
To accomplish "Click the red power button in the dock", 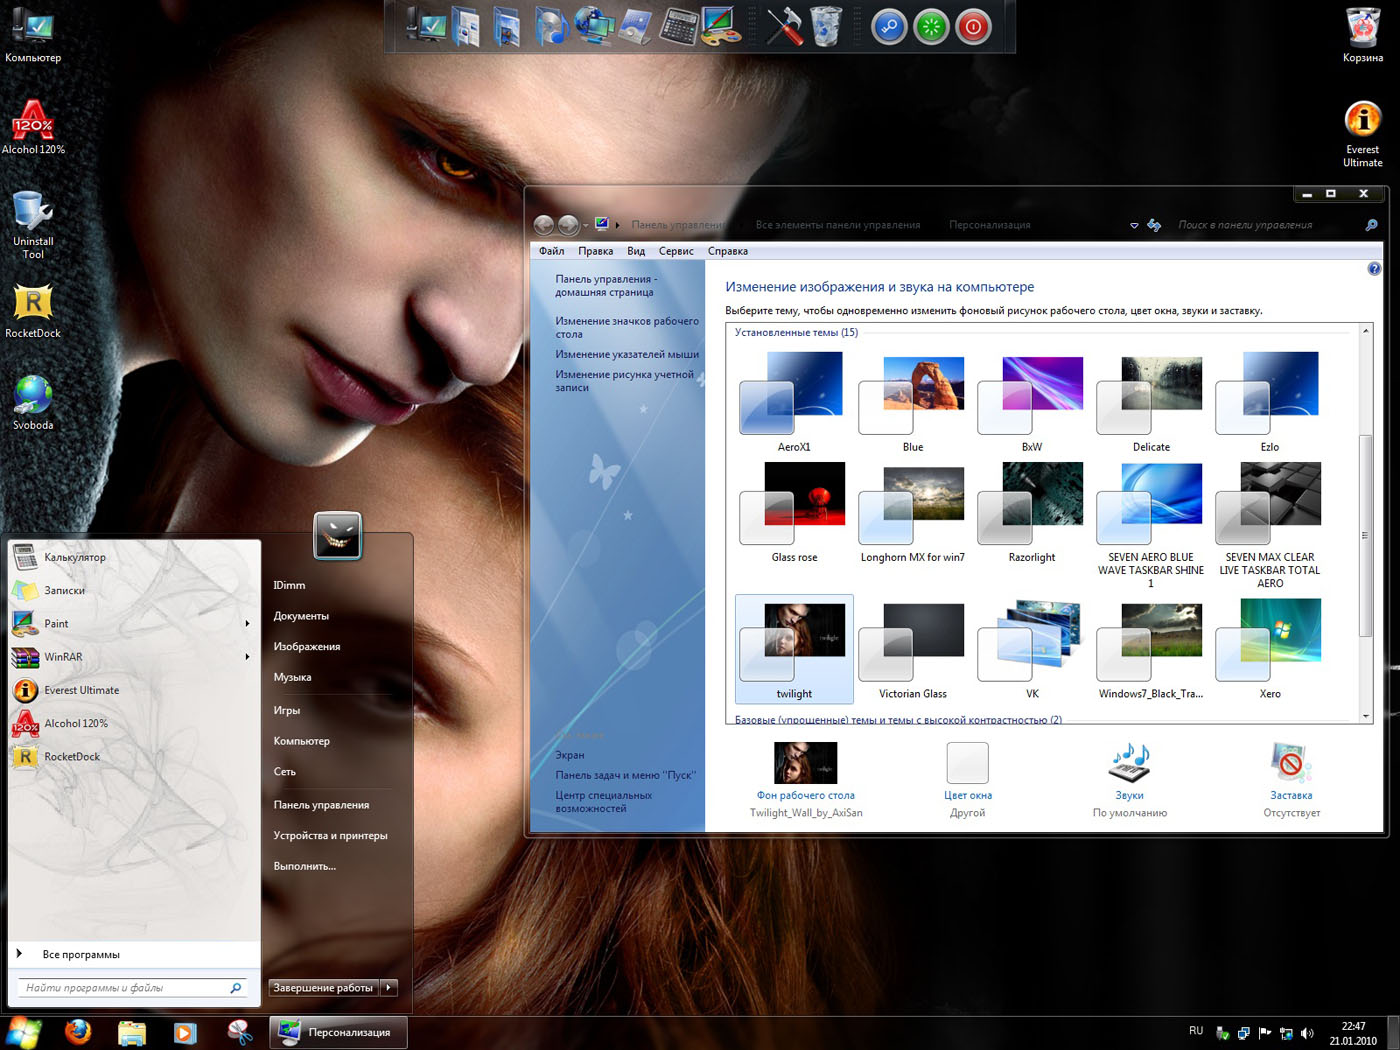I will click(973, 27).
